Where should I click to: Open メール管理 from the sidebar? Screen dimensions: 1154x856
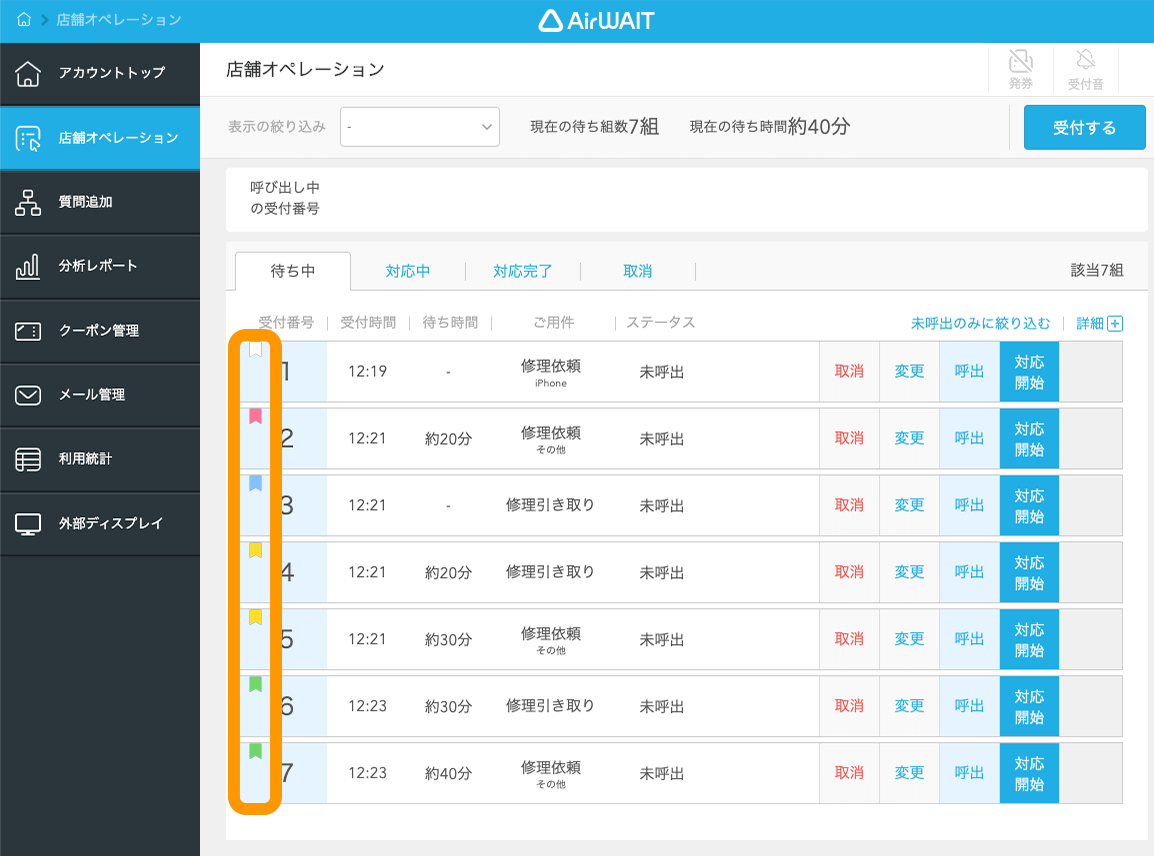pos(100,395)
